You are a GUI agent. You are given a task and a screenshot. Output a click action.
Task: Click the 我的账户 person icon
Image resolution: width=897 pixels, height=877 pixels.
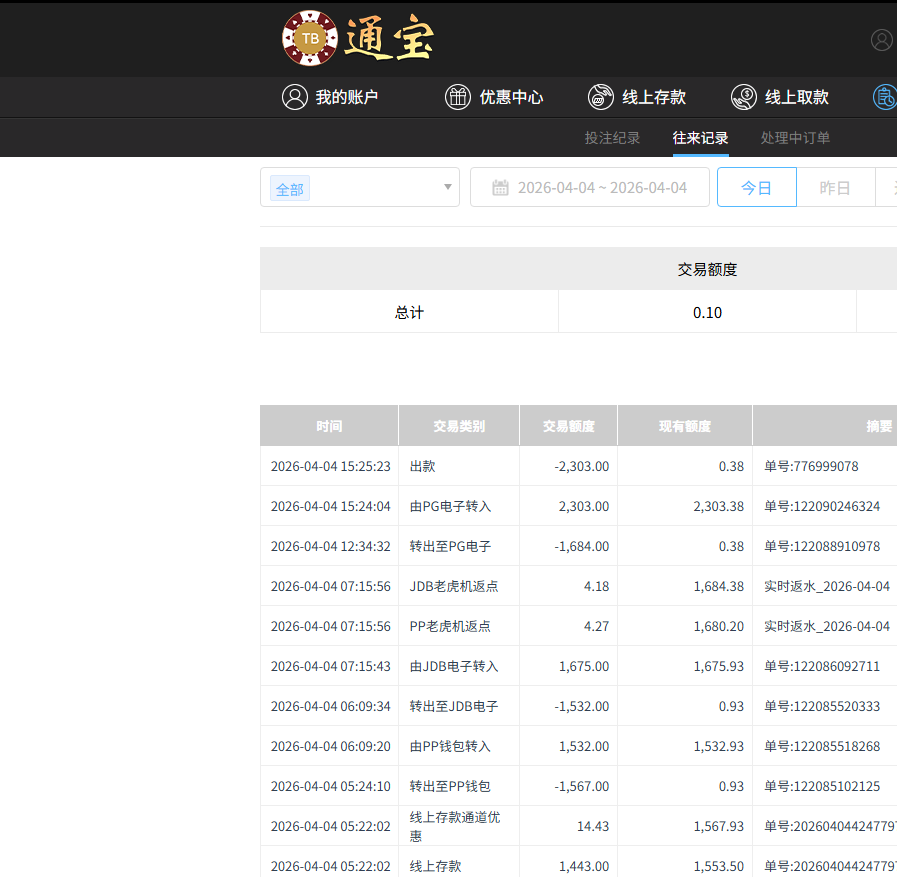coord(295,97)
